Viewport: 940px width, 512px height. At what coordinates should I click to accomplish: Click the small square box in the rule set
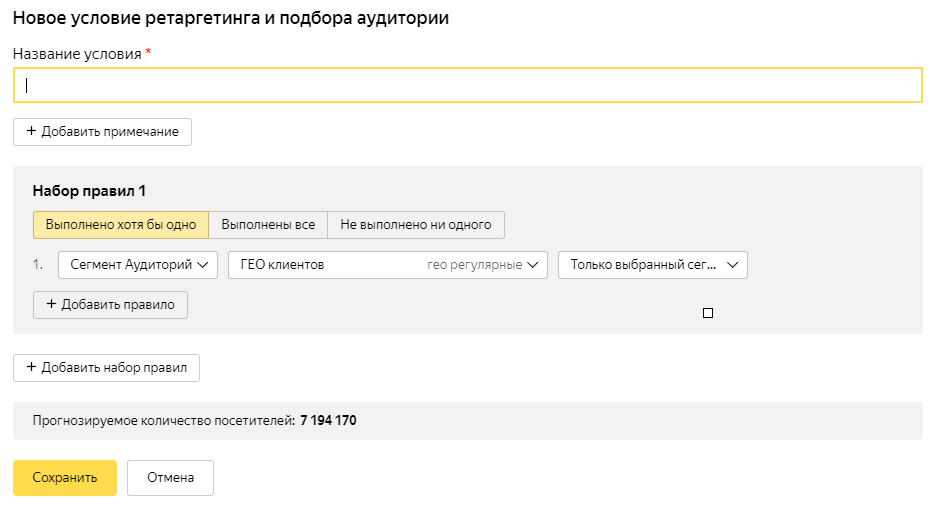tap(708, 313)
